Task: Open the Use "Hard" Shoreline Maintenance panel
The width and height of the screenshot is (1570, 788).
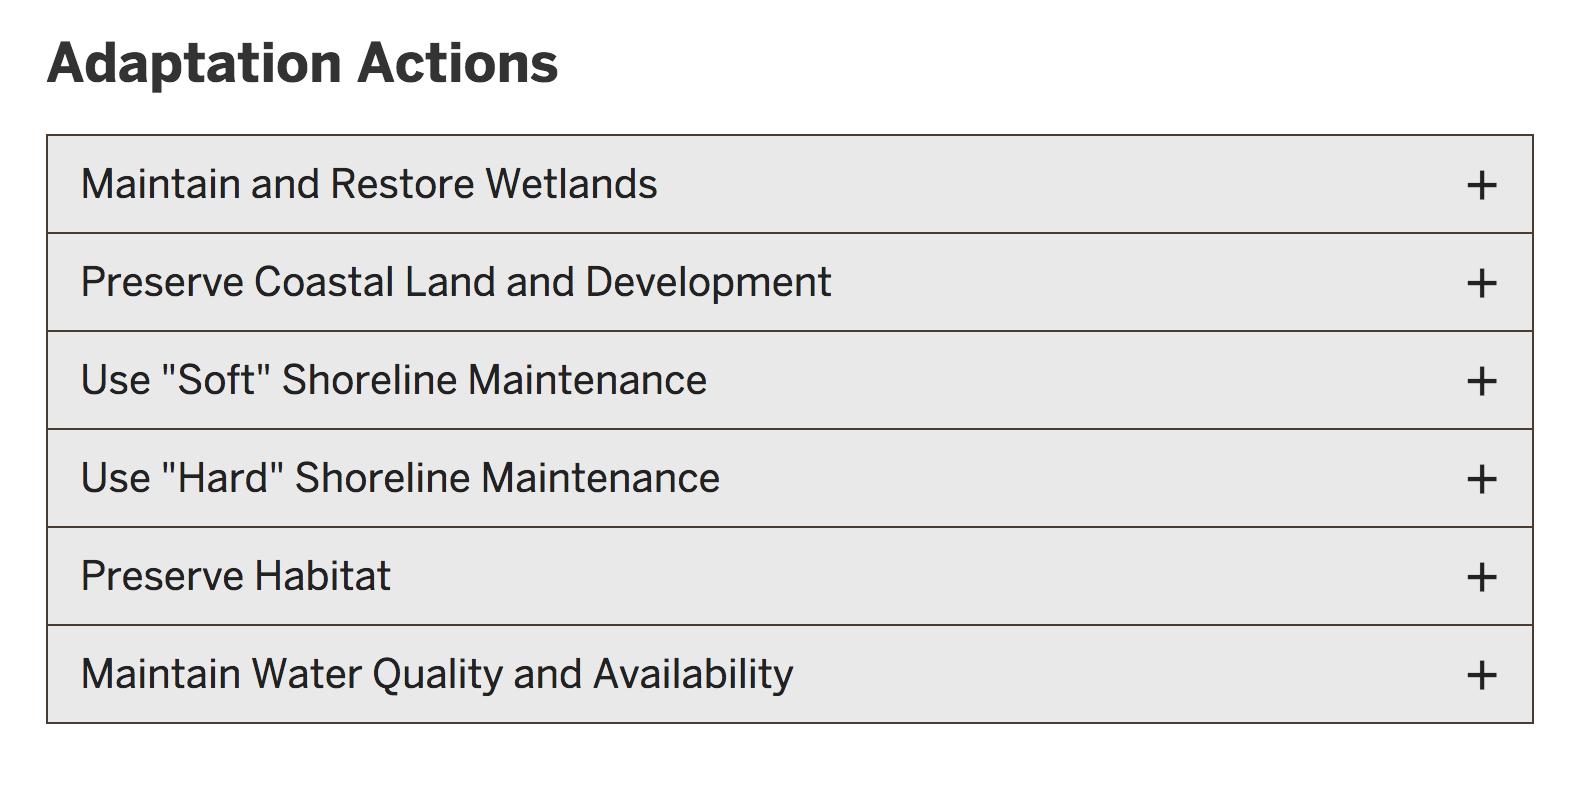Action: coord(790,479)
